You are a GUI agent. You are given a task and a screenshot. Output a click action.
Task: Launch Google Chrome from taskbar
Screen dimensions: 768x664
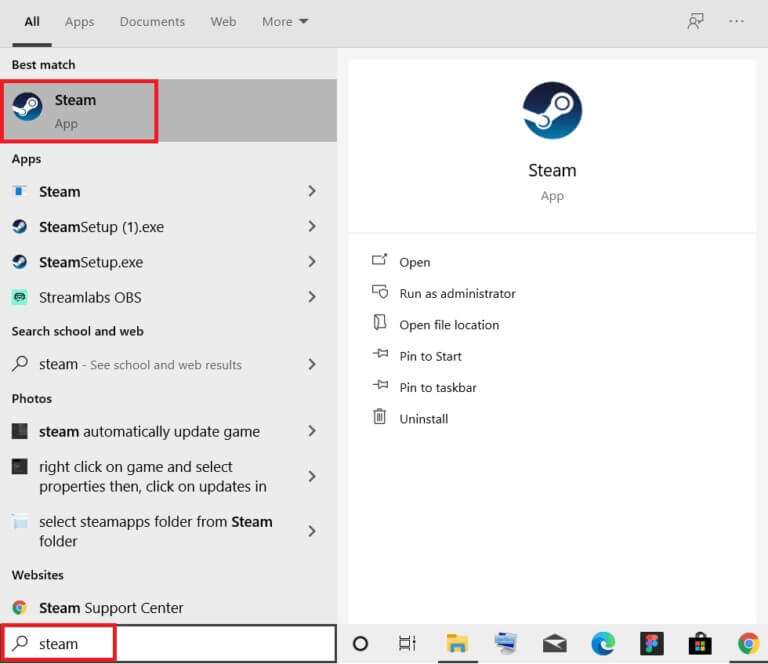pos(749,643)
